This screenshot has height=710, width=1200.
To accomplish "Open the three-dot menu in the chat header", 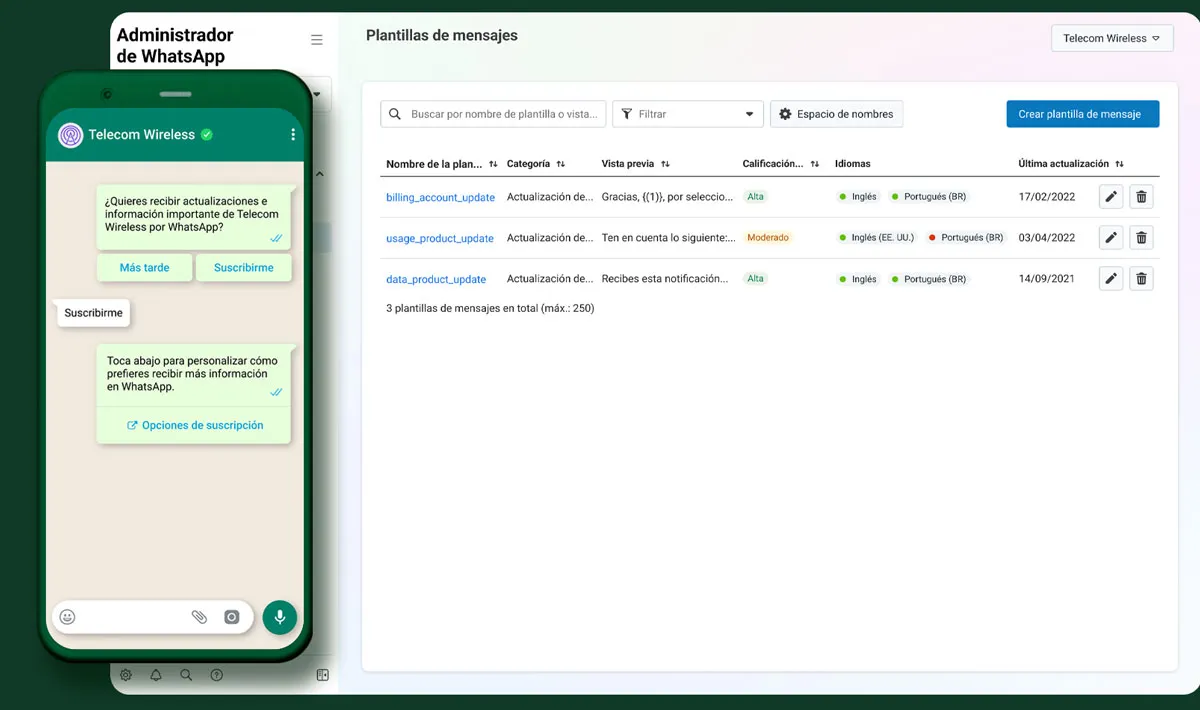I will tap(293, 134).
